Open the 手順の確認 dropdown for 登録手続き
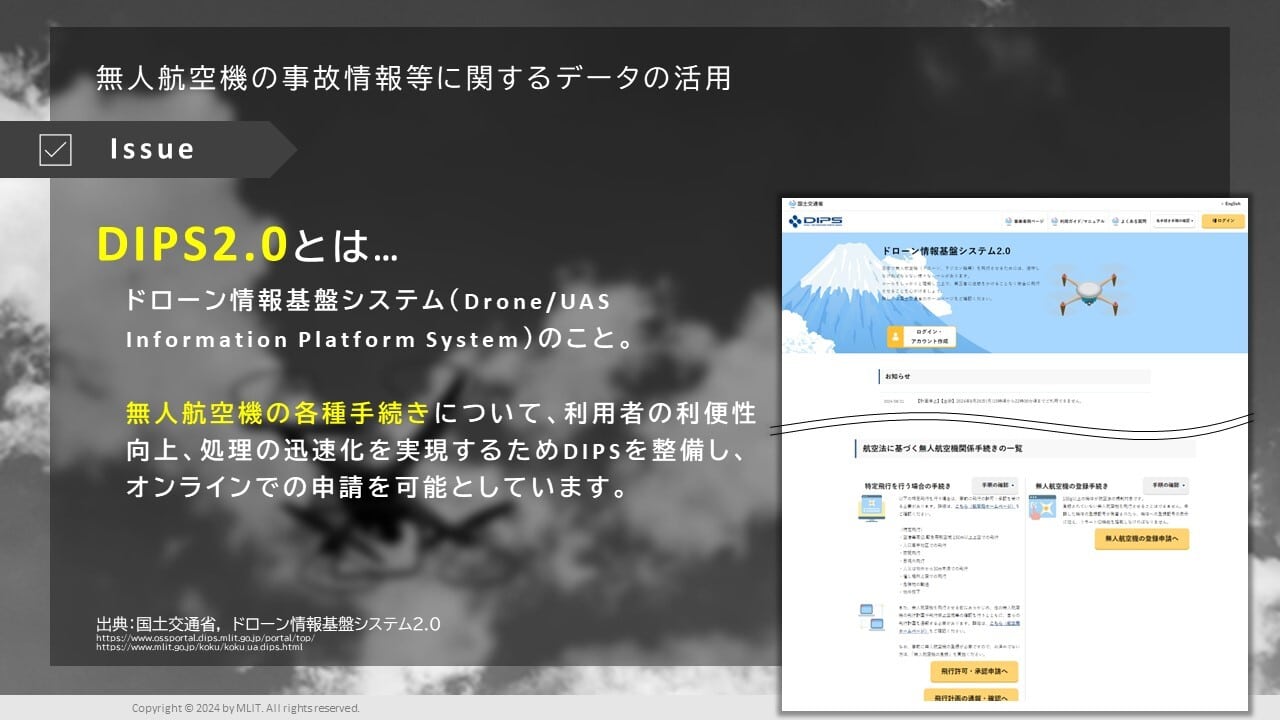Image resolution: width=1280 pixels, height=720 pixels. click(x=1166, y=485)
